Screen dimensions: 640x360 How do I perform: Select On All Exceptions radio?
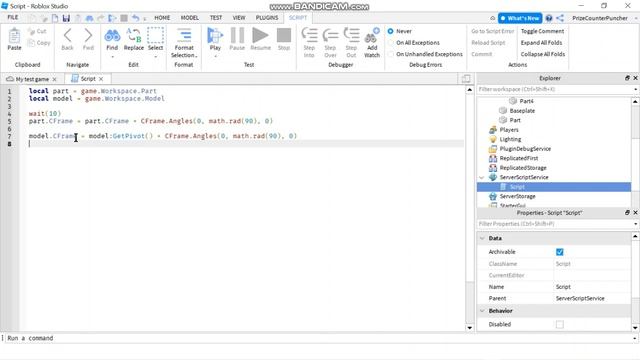391,42
